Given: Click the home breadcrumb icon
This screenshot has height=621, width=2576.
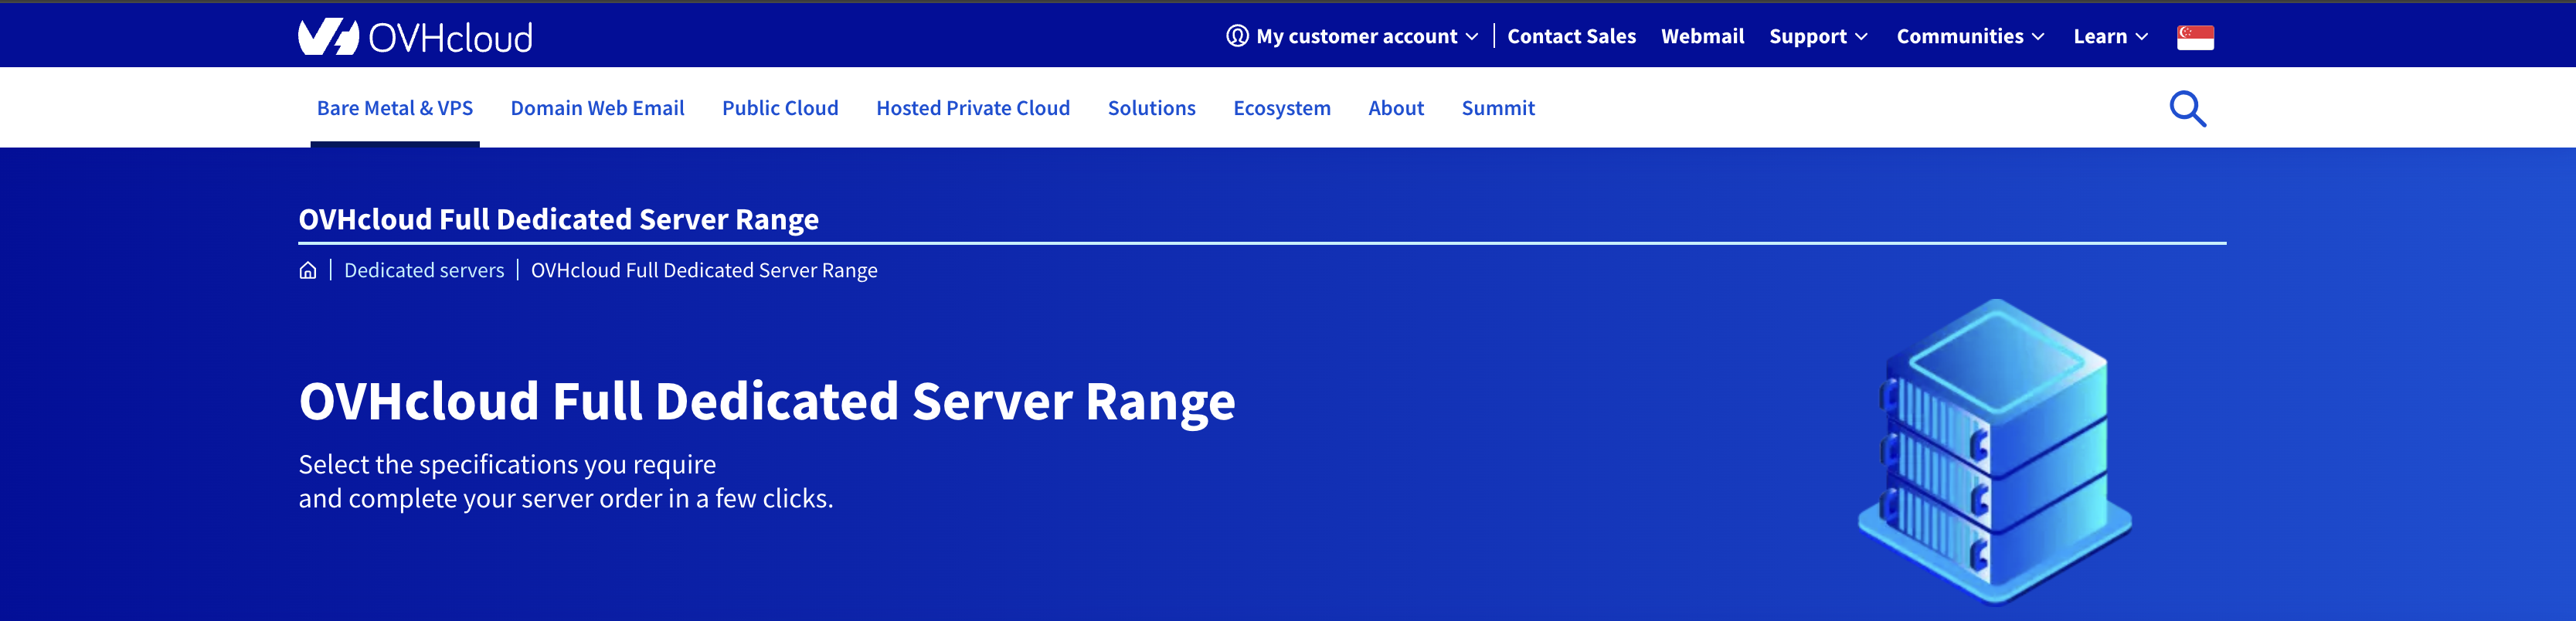Looking at the screenshot, I should tap(308, 270).
